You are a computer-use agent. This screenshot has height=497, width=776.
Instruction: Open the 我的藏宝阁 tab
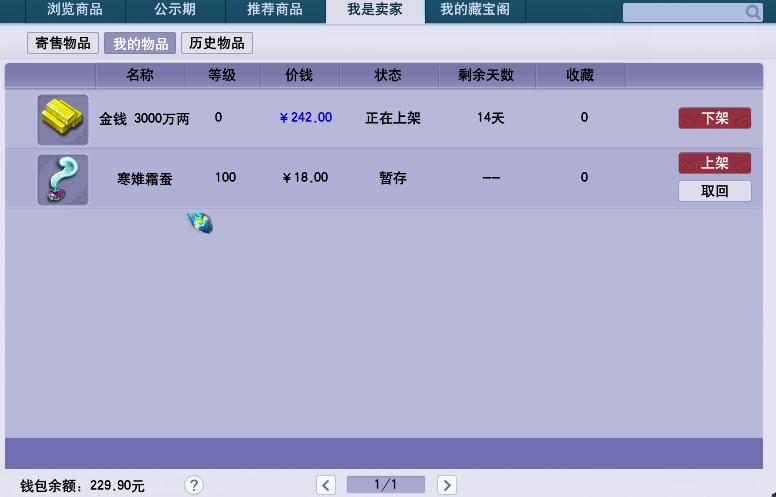click(475, 10)
